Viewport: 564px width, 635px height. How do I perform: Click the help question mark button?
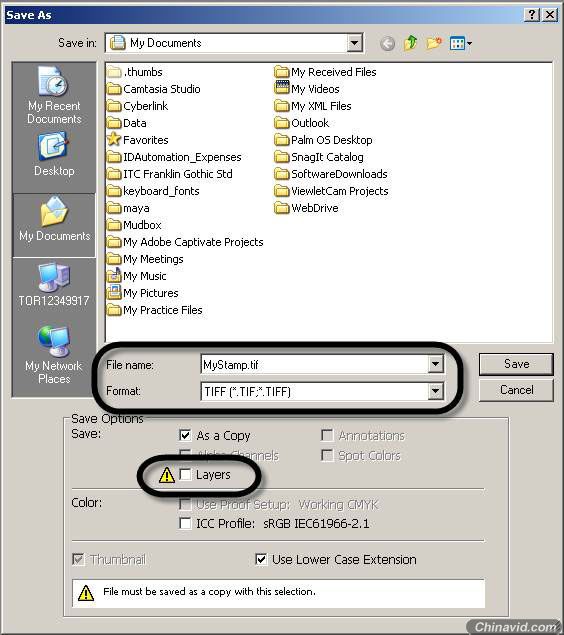tap(532, 15)
